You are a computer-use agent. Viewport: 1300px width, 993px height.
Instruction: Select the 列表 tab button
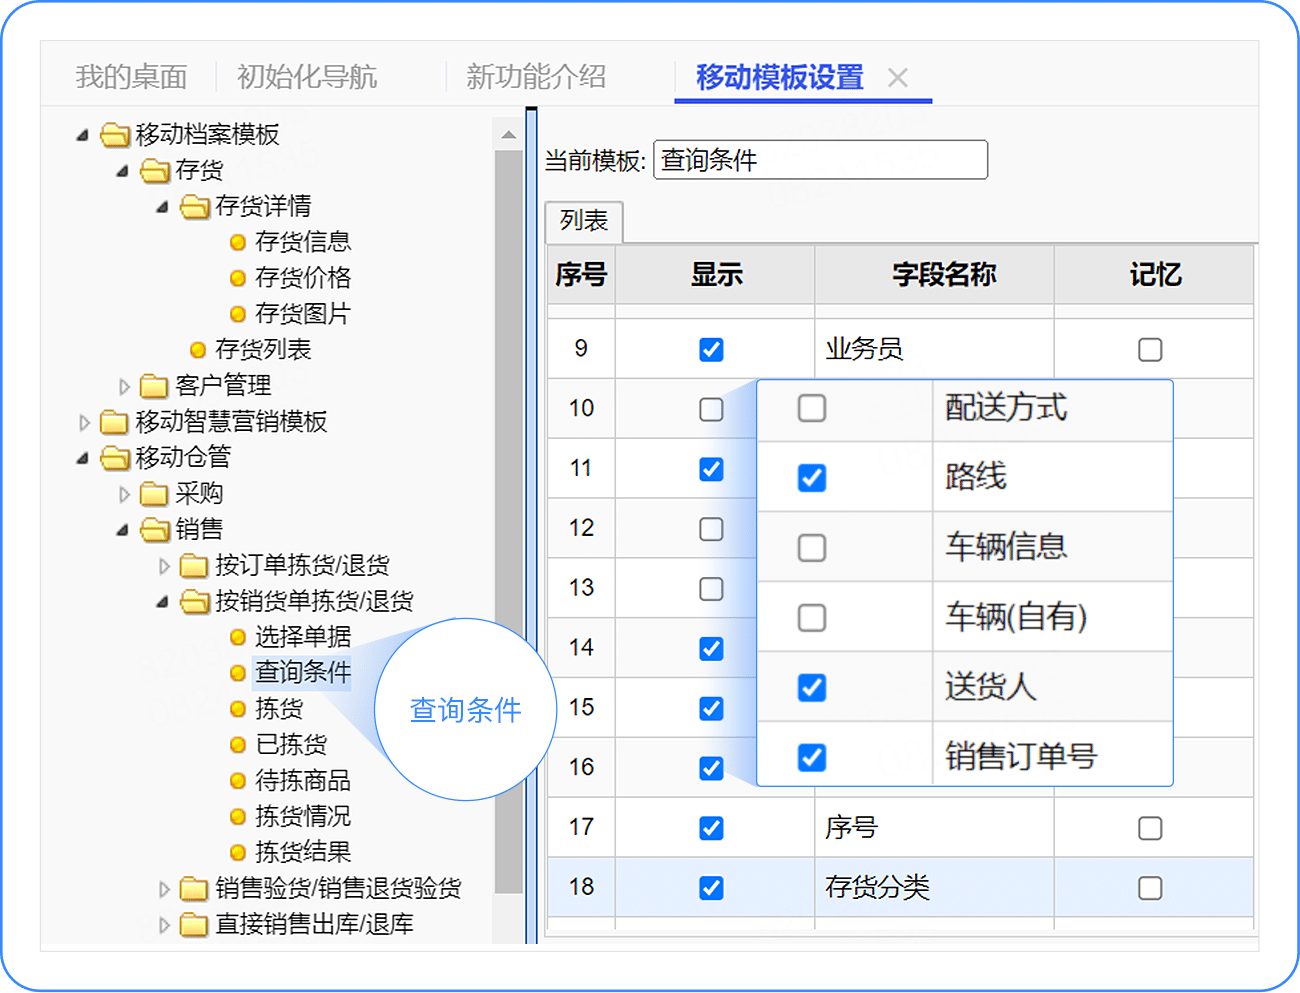[584, 221]
